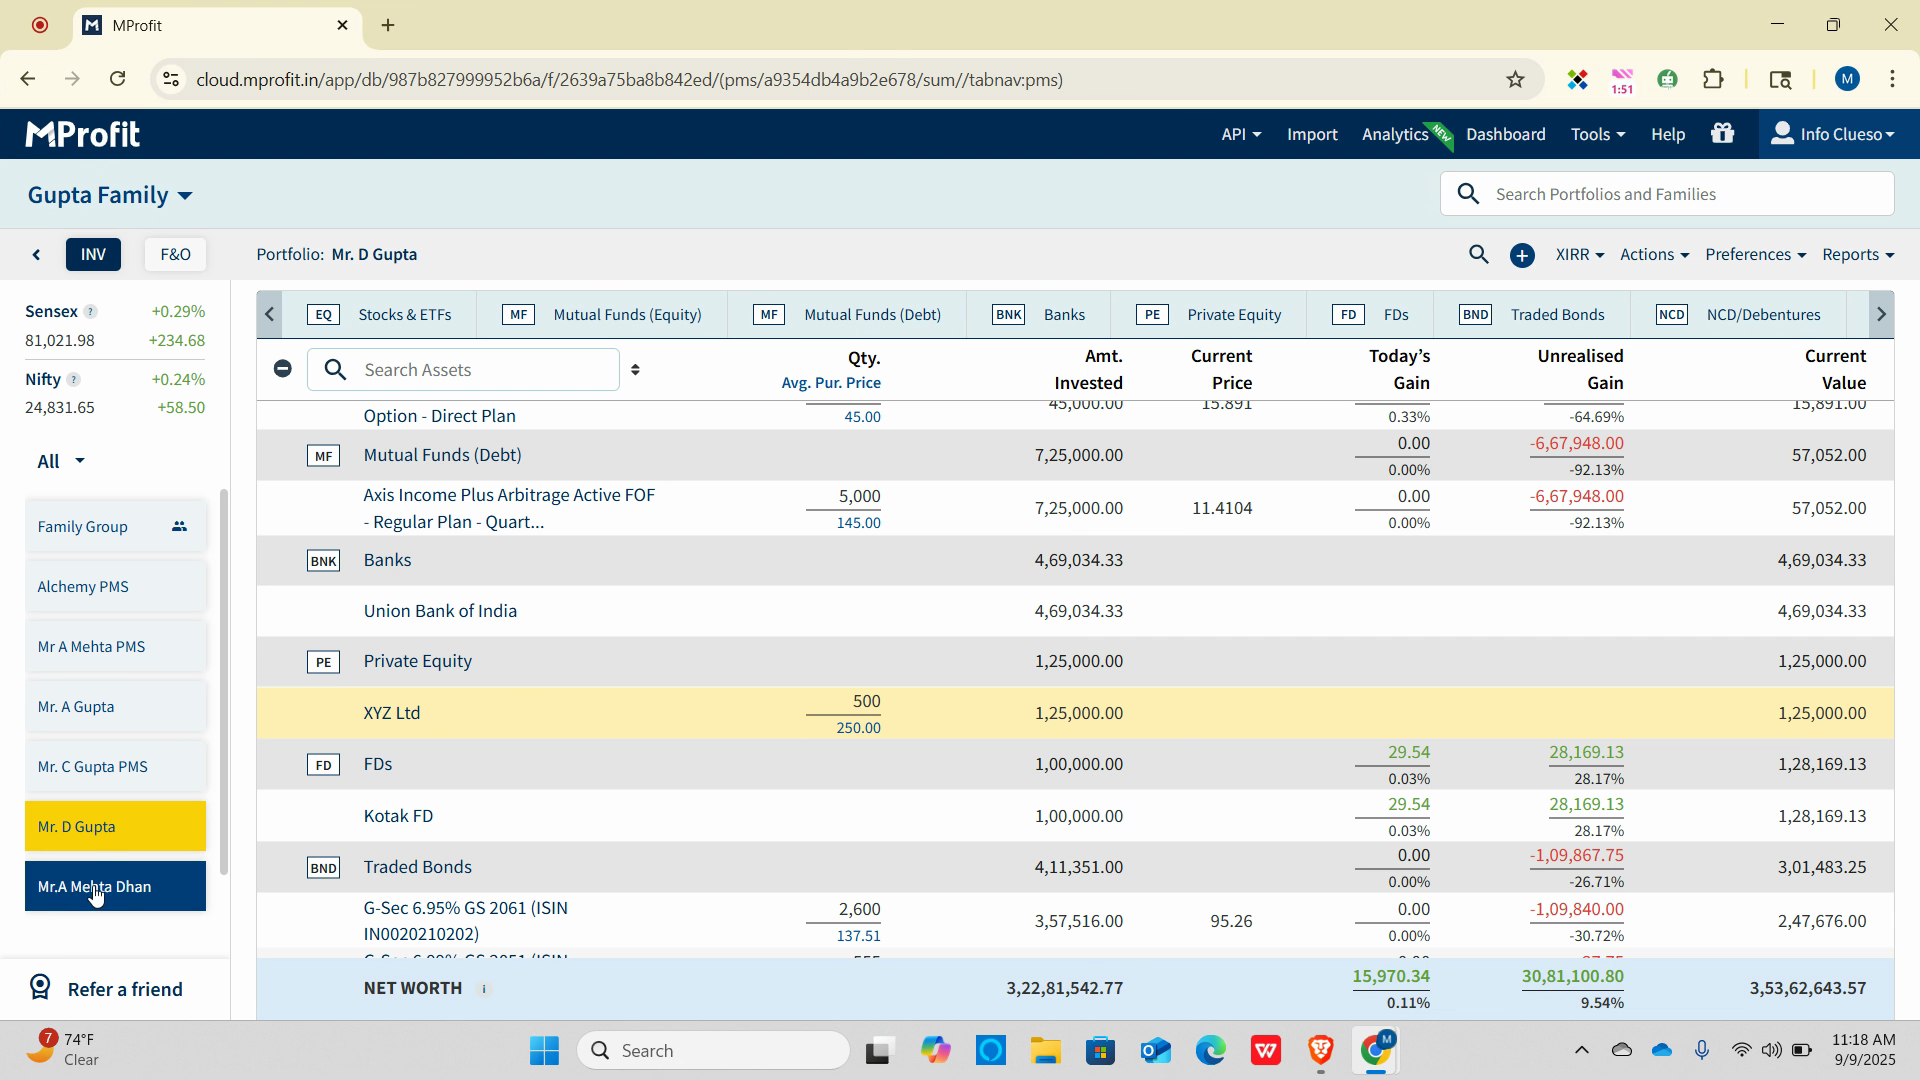Click the collapse-all minus circle icon
This screenshot has height=1080, width=1920.
click(x=283, y=369)
